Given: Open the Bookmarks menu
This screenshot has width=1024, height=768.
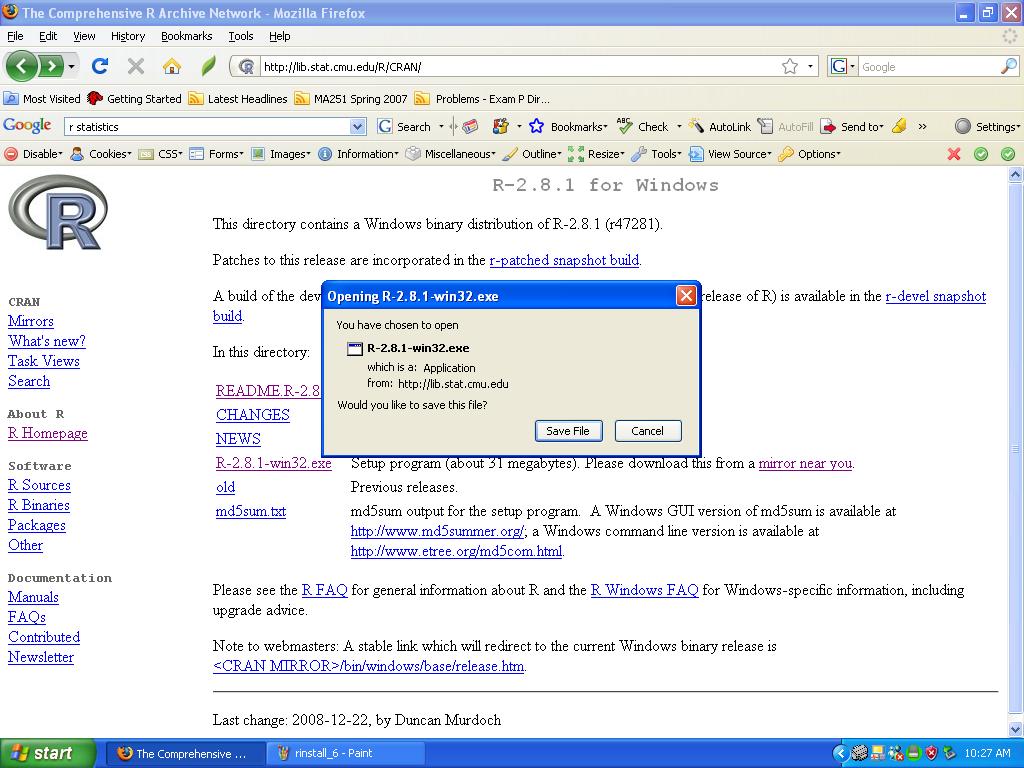Looking at the screenshot, I should [x=186, y=36].
